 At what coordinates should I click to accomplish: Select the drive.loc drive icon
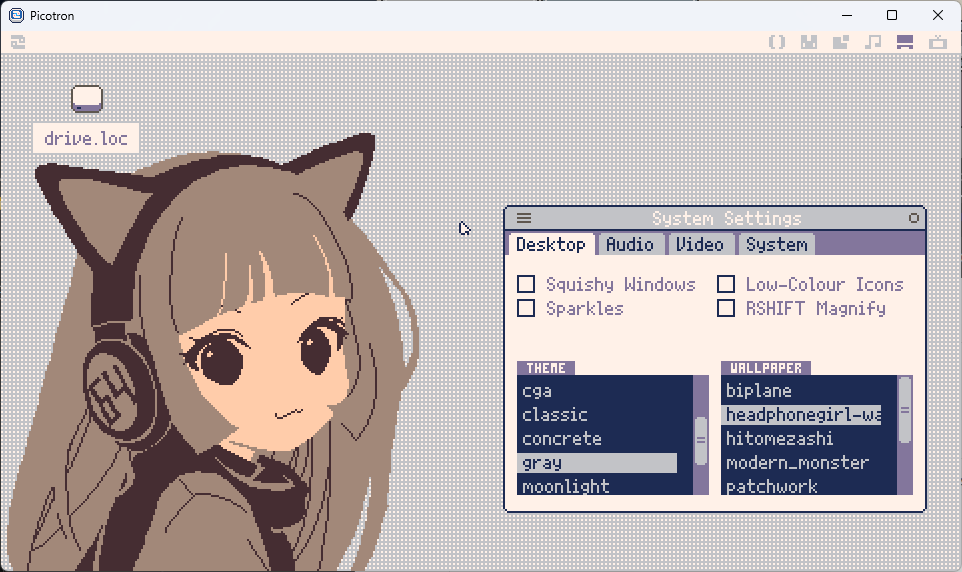pos(87,99)
